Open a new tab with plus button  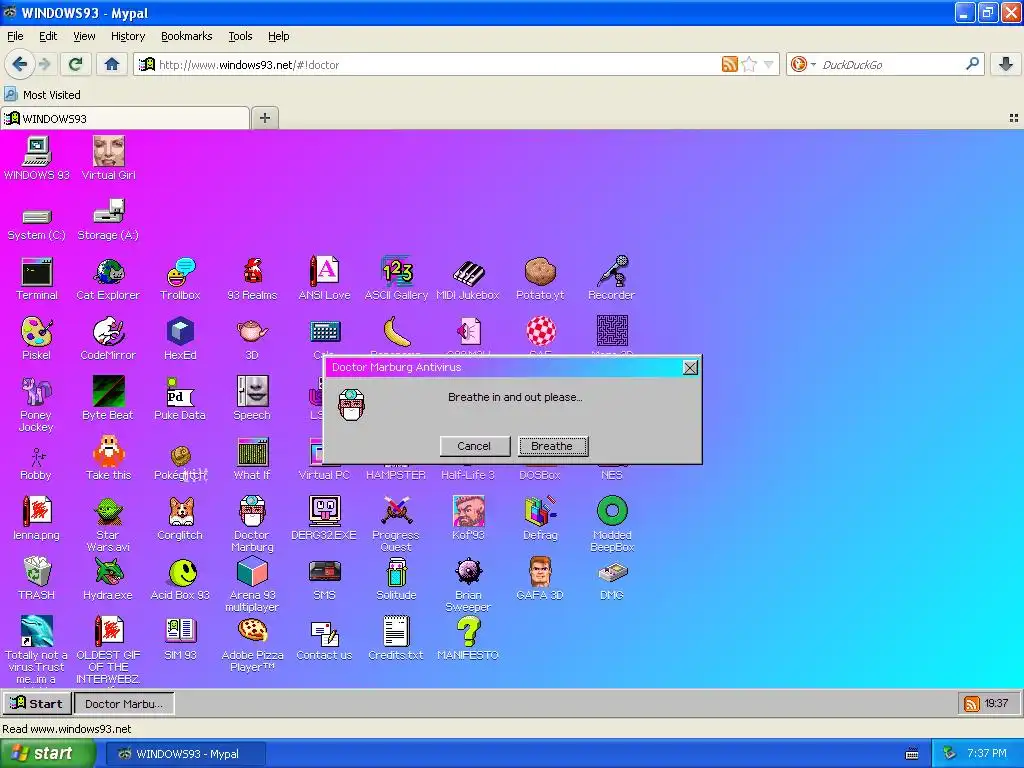[264, 118]
